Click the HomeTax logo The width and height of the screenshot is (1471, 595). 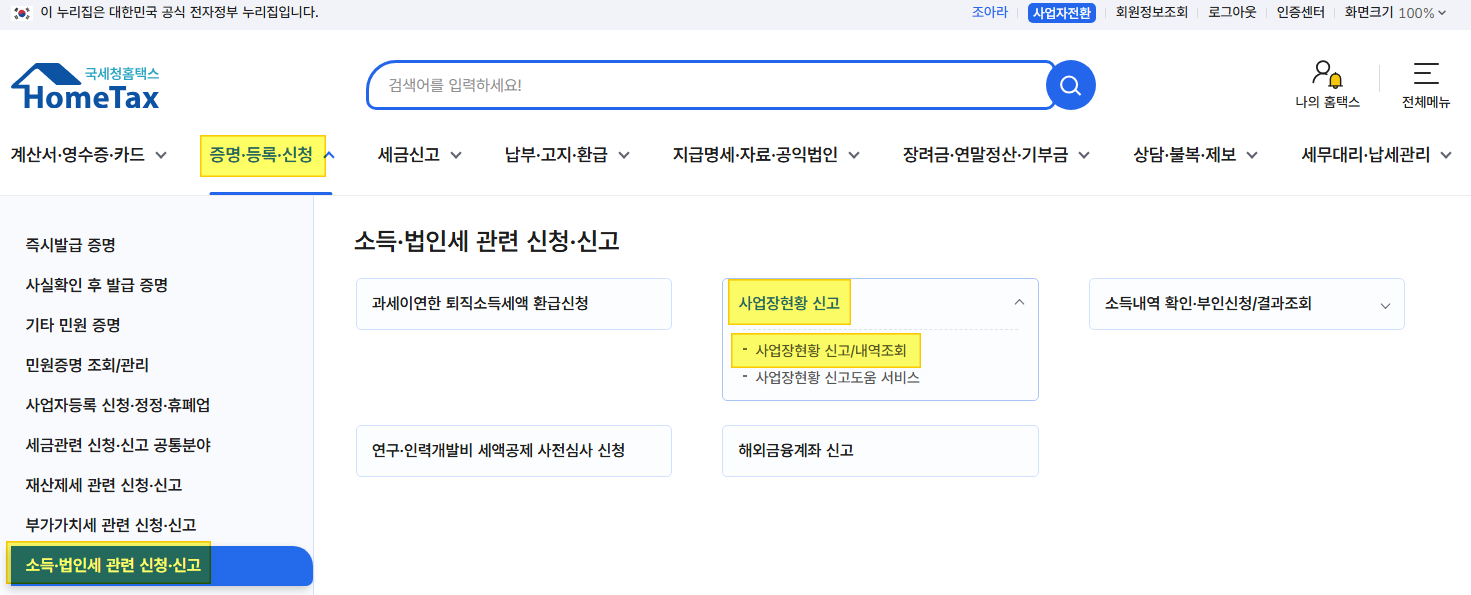(x=85, y=86)
